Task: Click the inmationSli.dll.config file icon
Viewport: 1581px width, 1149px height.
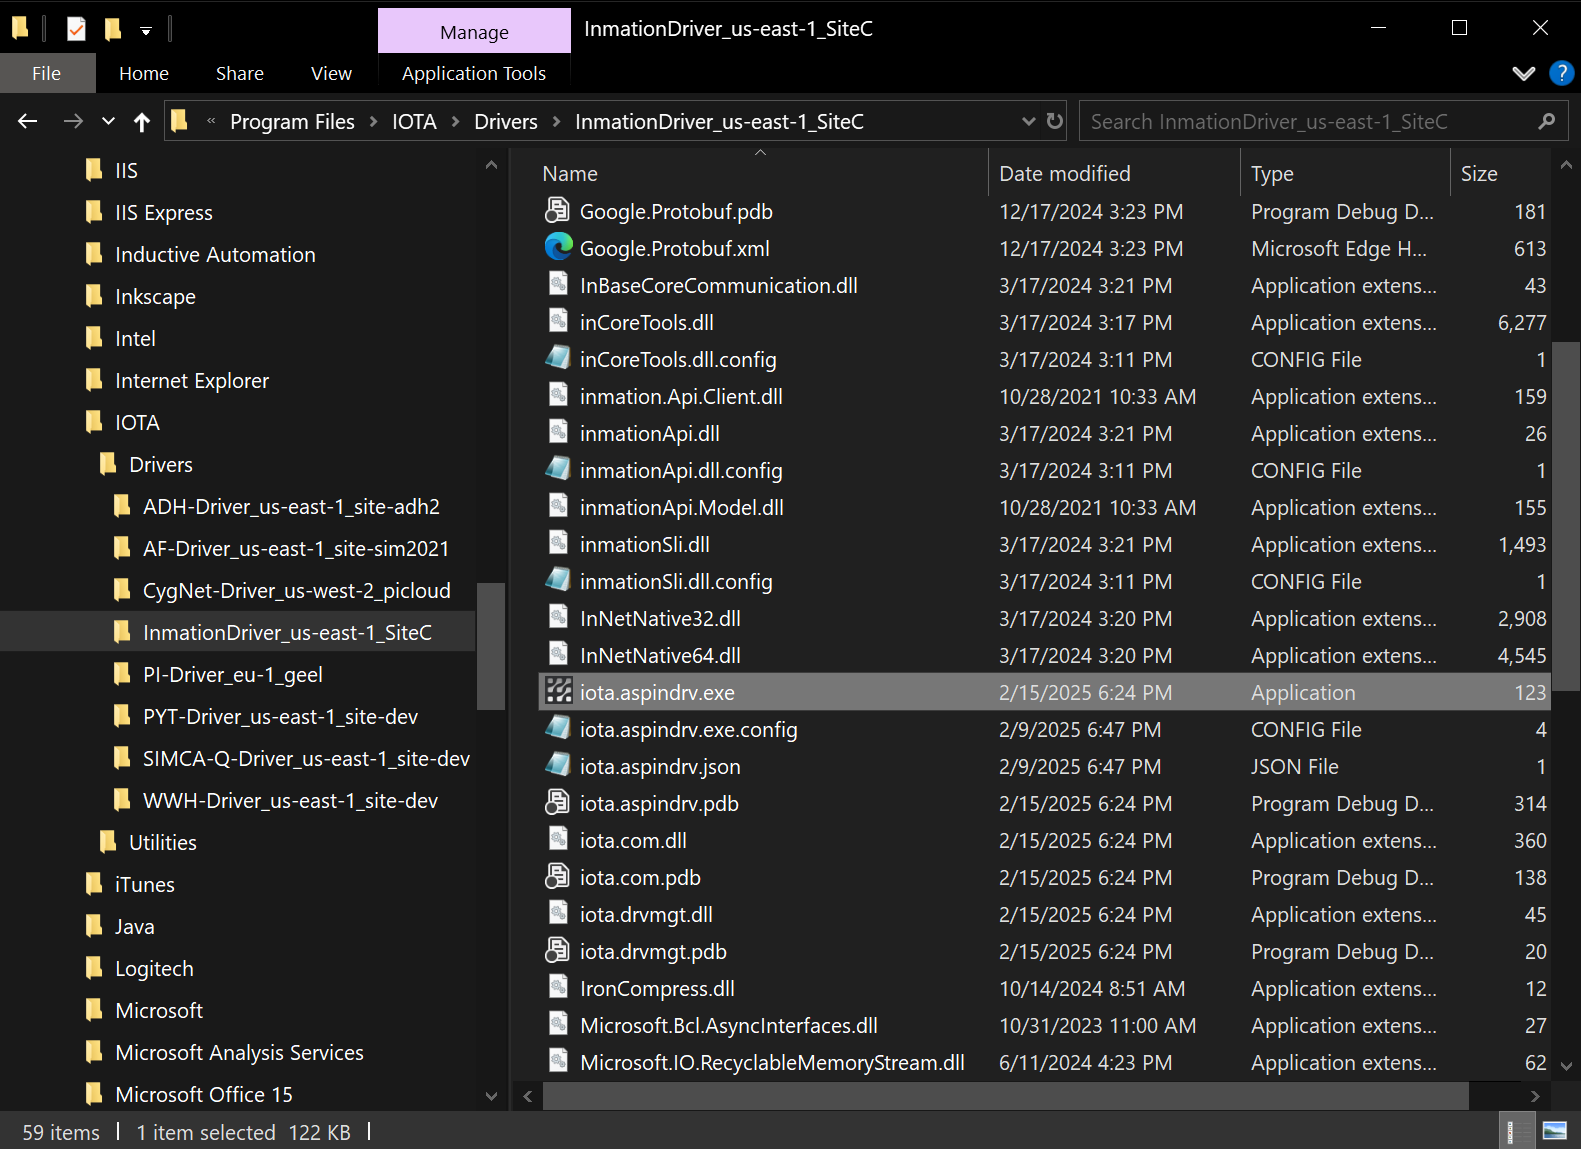Action: [x=558, y=580]
